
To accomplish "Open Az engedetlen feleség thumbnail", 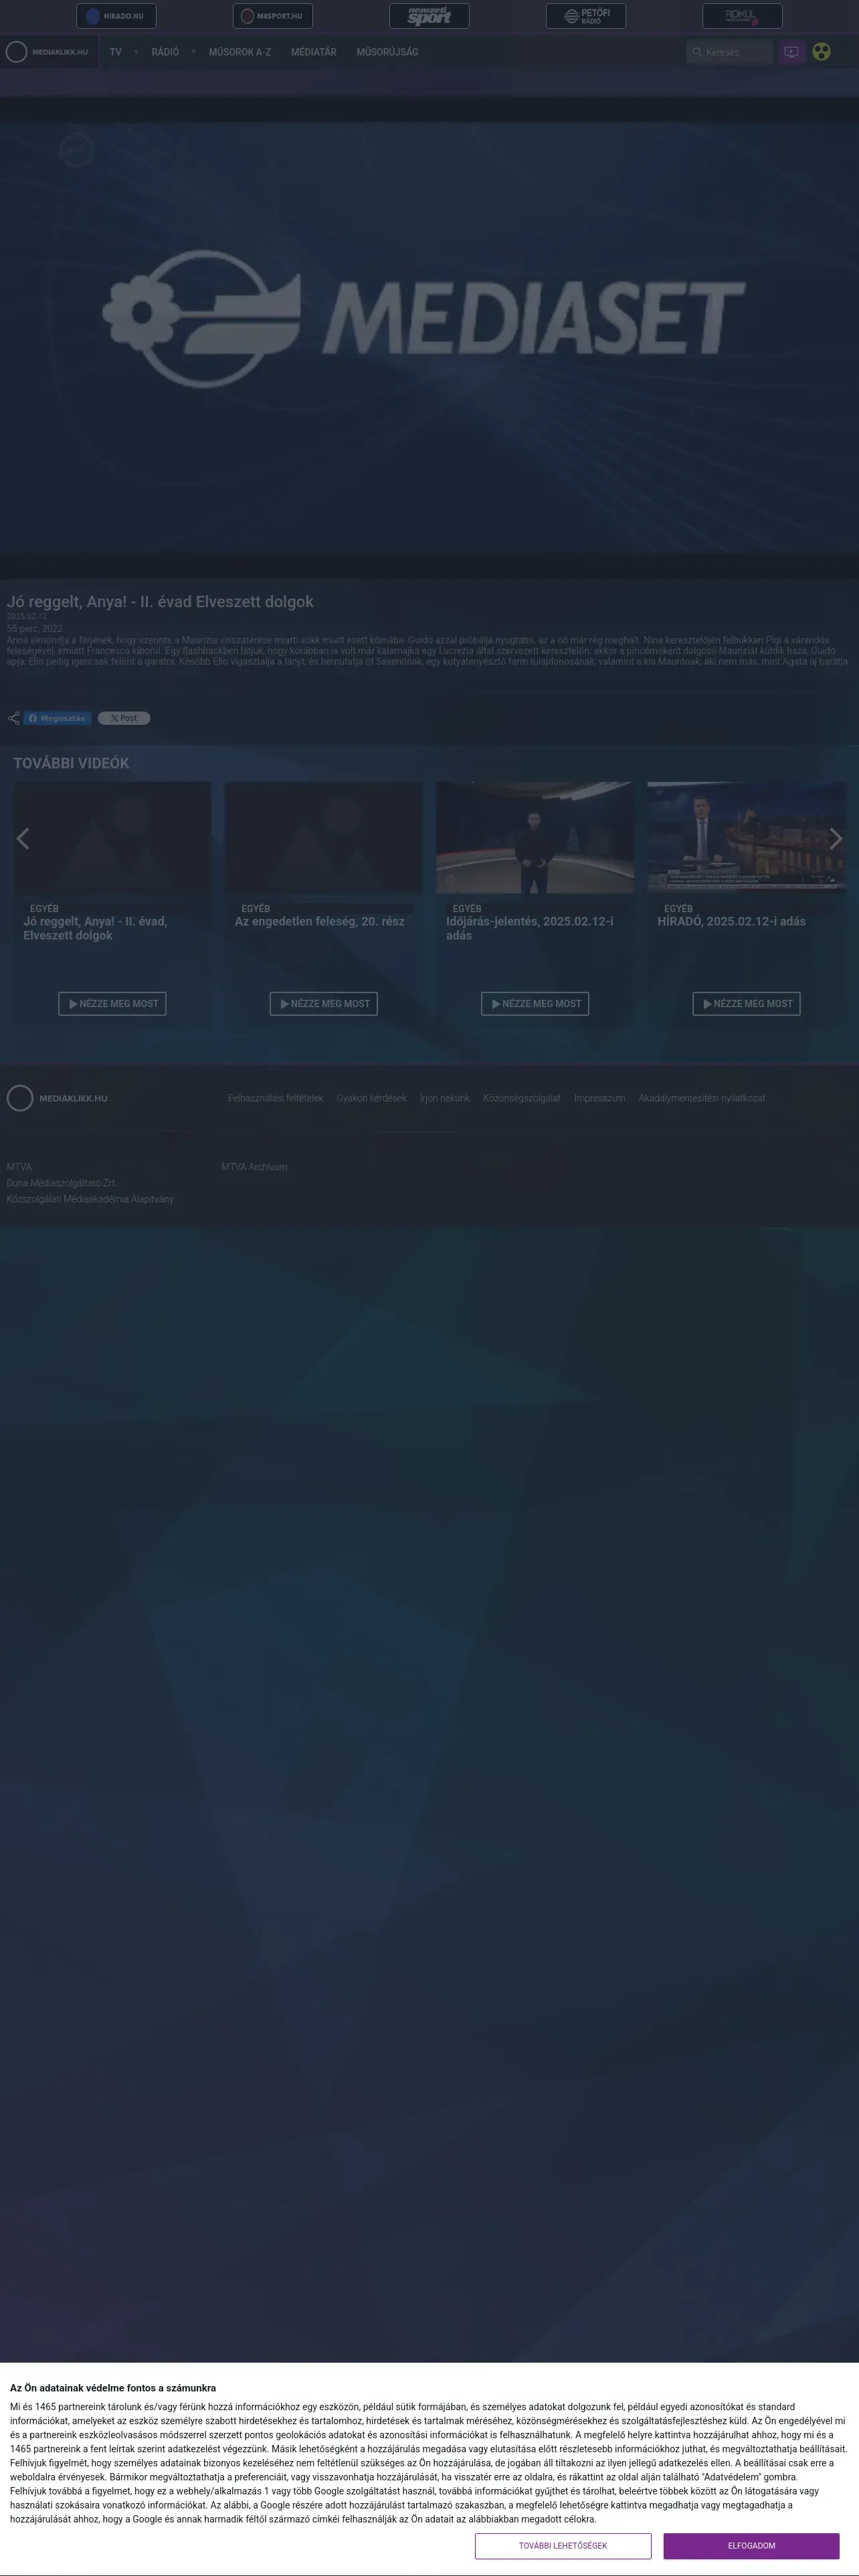I will 323,837.
